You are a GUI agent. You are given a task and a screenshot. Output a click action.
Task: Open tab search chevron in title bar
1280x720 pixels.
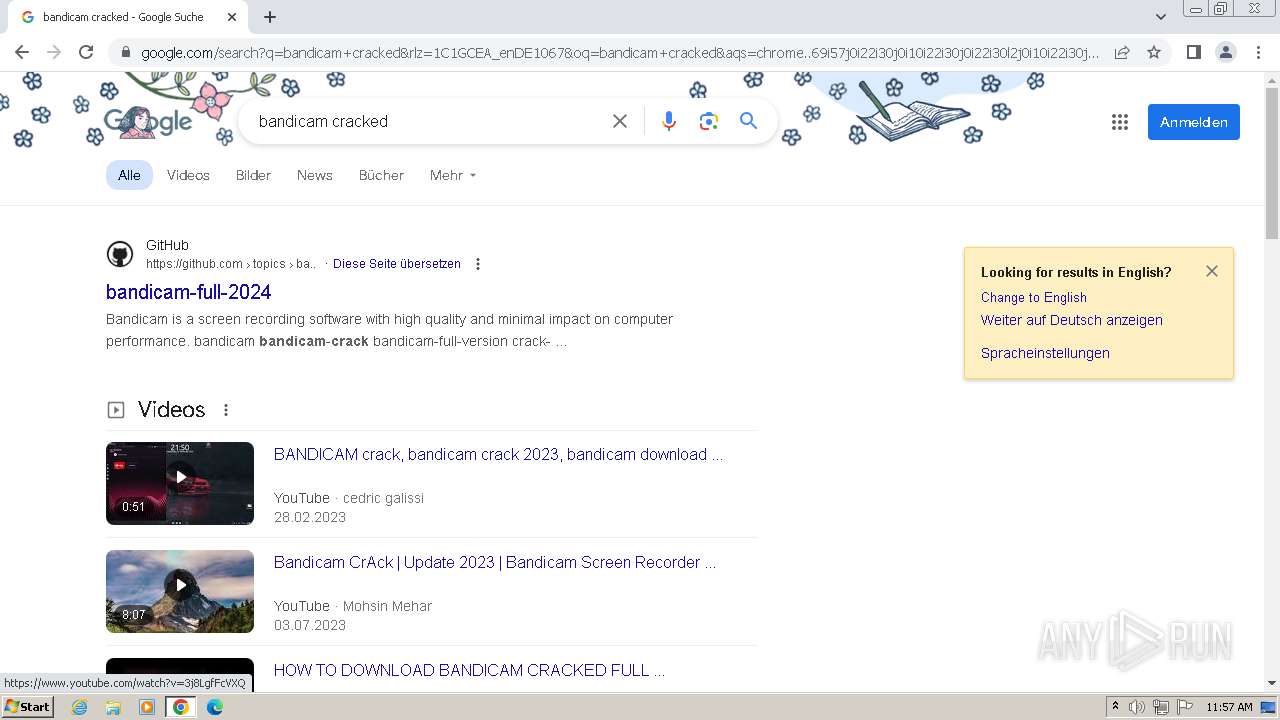(x=1161, y=17)
